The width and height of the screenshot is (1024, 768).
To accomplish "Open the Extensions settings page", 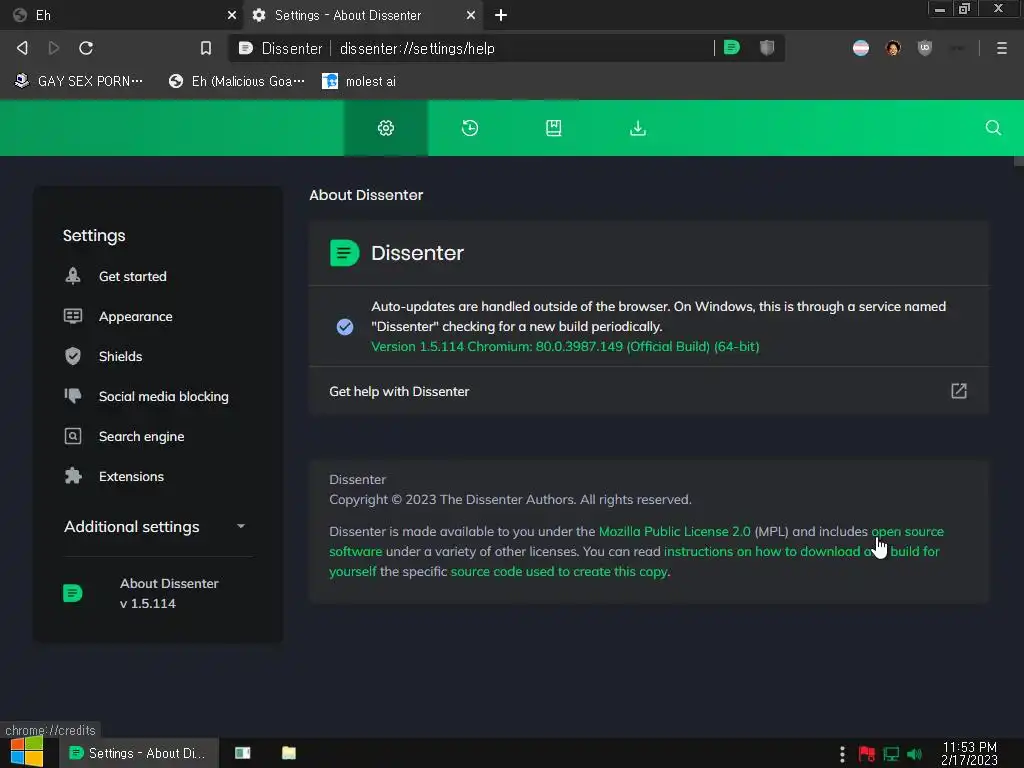I will click(x=131, y=476).
